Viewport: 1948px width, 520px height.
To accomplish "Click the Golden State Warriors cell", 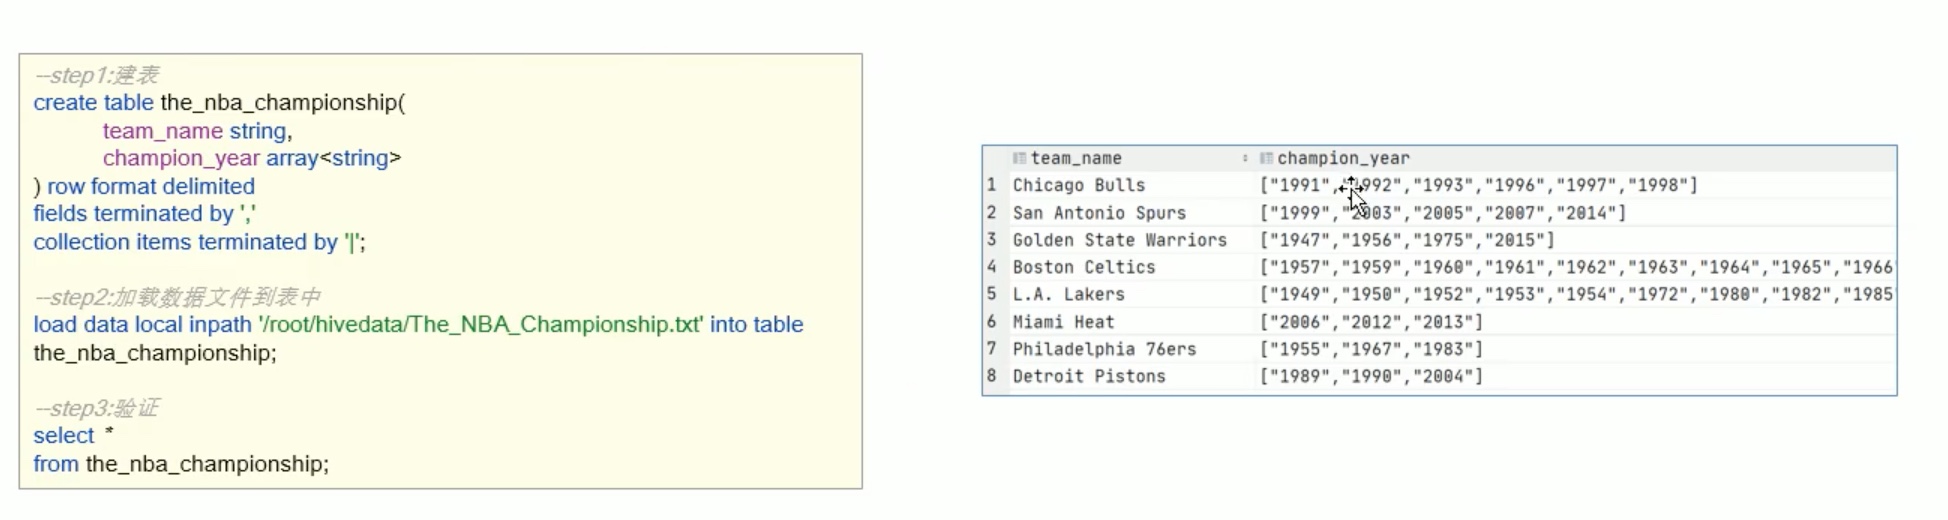I will click(1131, 240).
